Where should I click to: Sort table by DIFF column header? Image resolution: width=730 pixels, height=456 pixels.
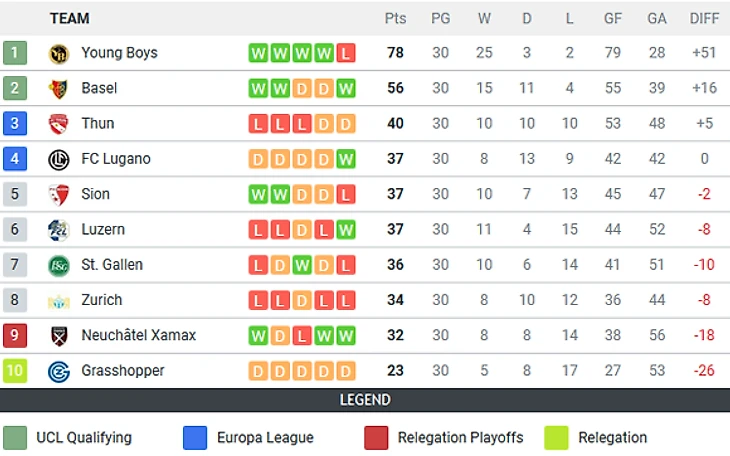pyautogui.click(x=704, y=18)
